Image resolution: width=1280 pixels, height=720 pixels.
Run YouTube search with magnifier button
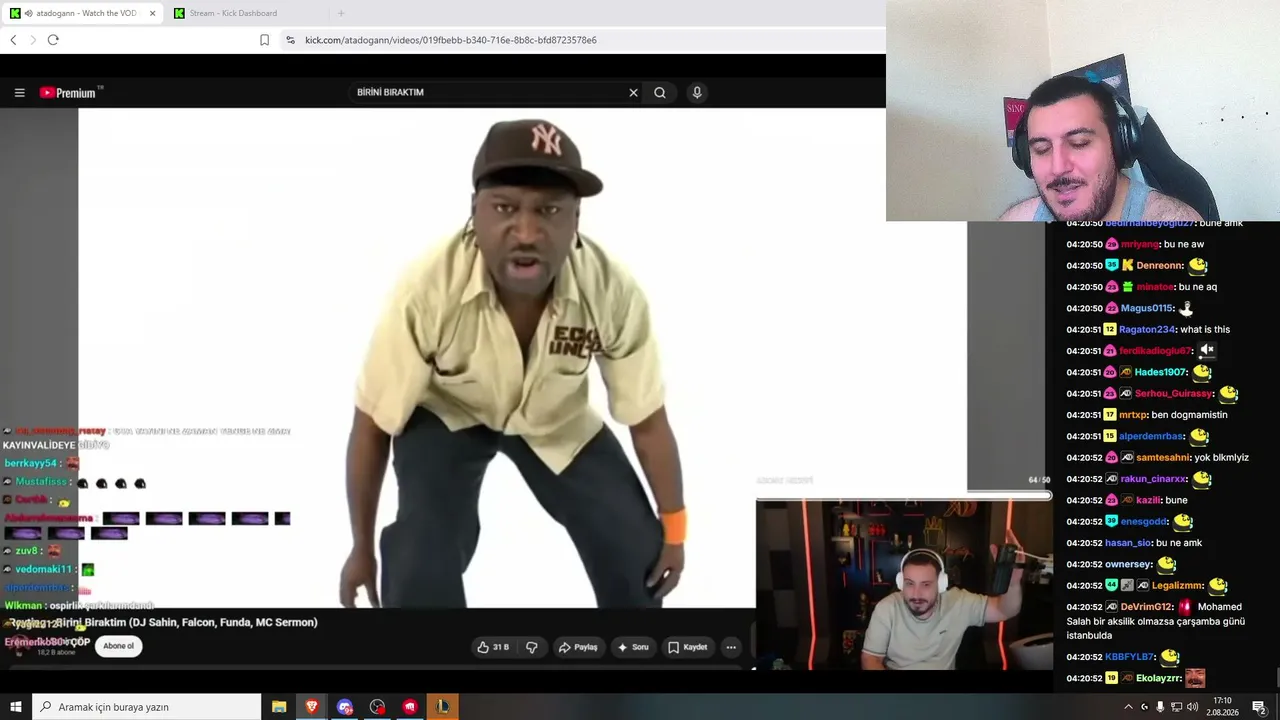[660, 93]
